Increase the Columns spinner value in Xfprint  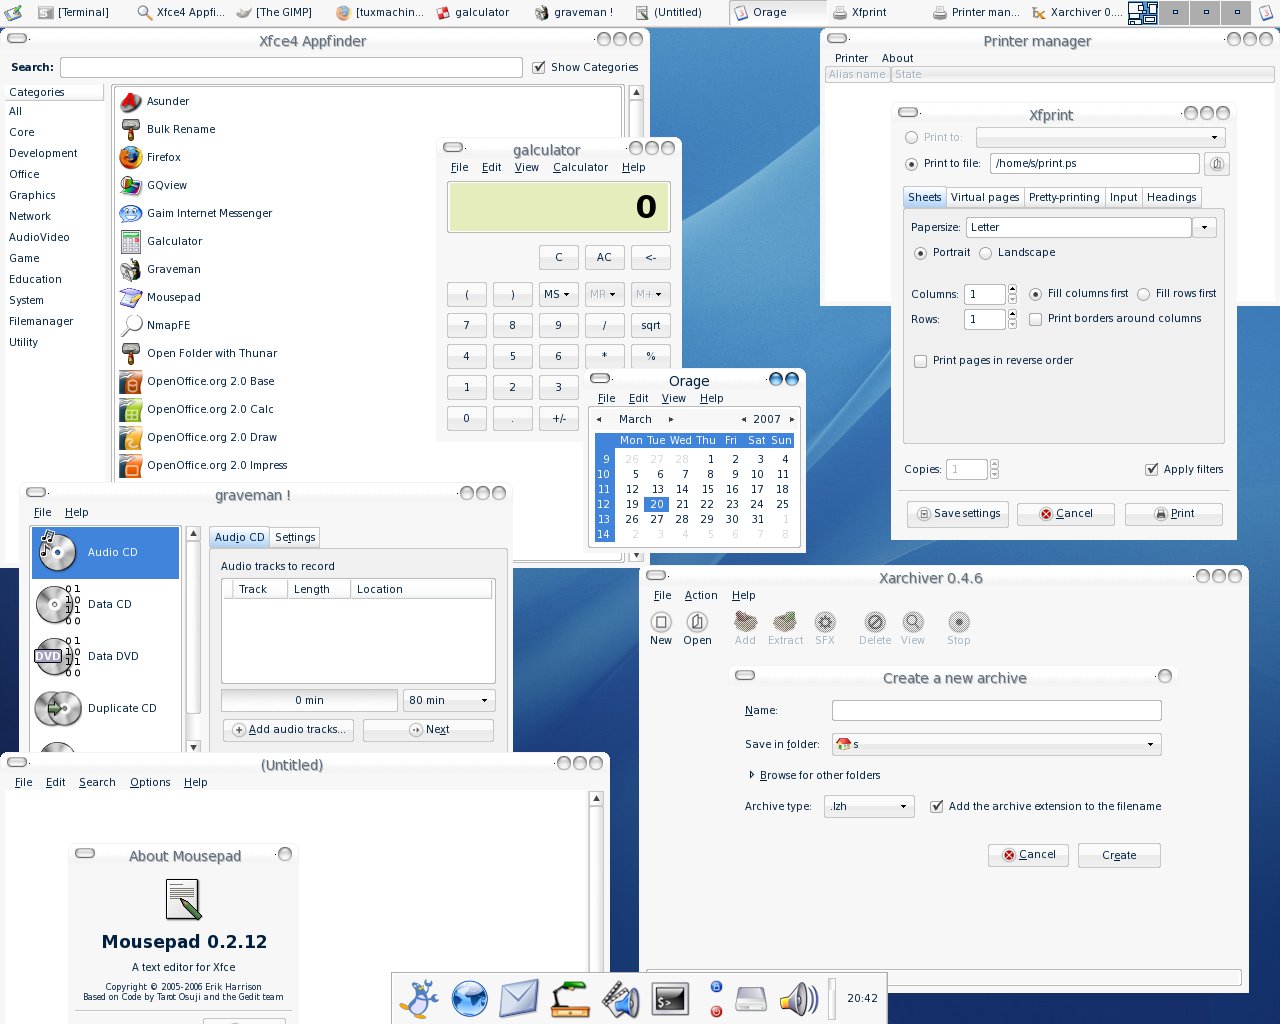tap(1012, 289)
